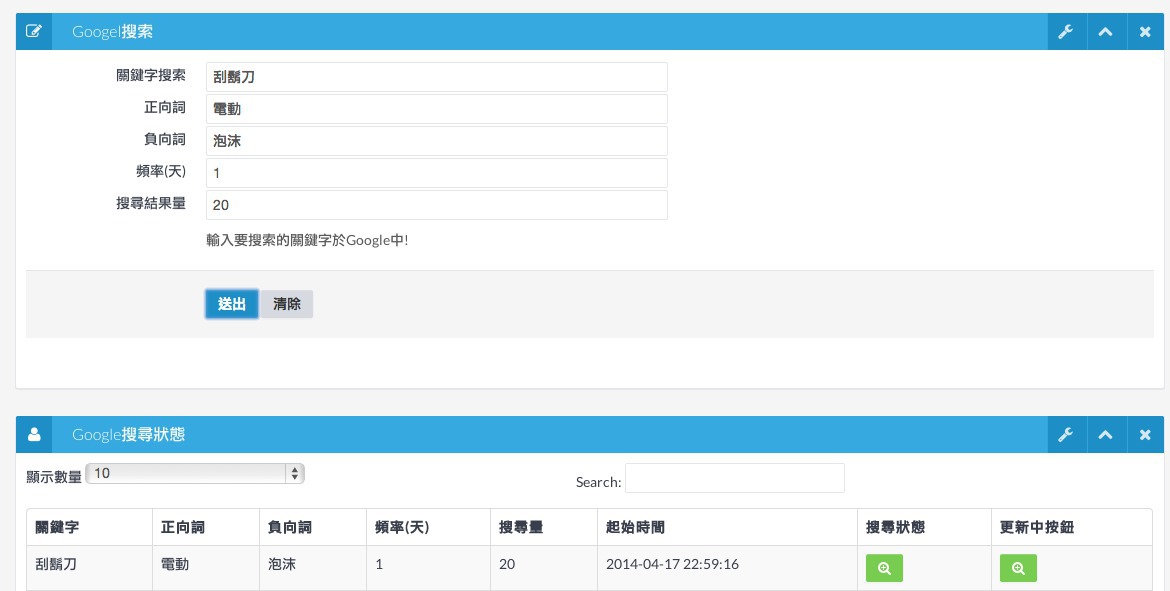Click the Google搜尋狀態 panel title text
Viewport: 1170px width, 591px height.
click(128, 434)
